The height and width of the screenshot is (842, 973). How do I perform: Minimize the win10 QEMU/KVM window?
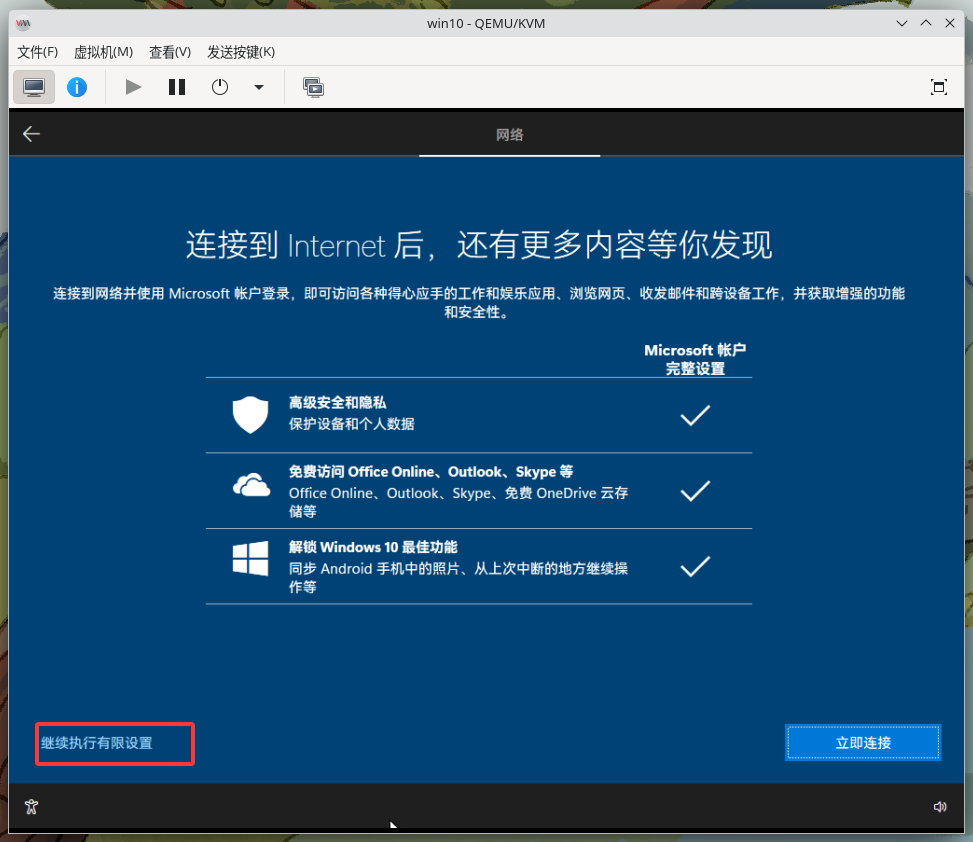[902, 23]
